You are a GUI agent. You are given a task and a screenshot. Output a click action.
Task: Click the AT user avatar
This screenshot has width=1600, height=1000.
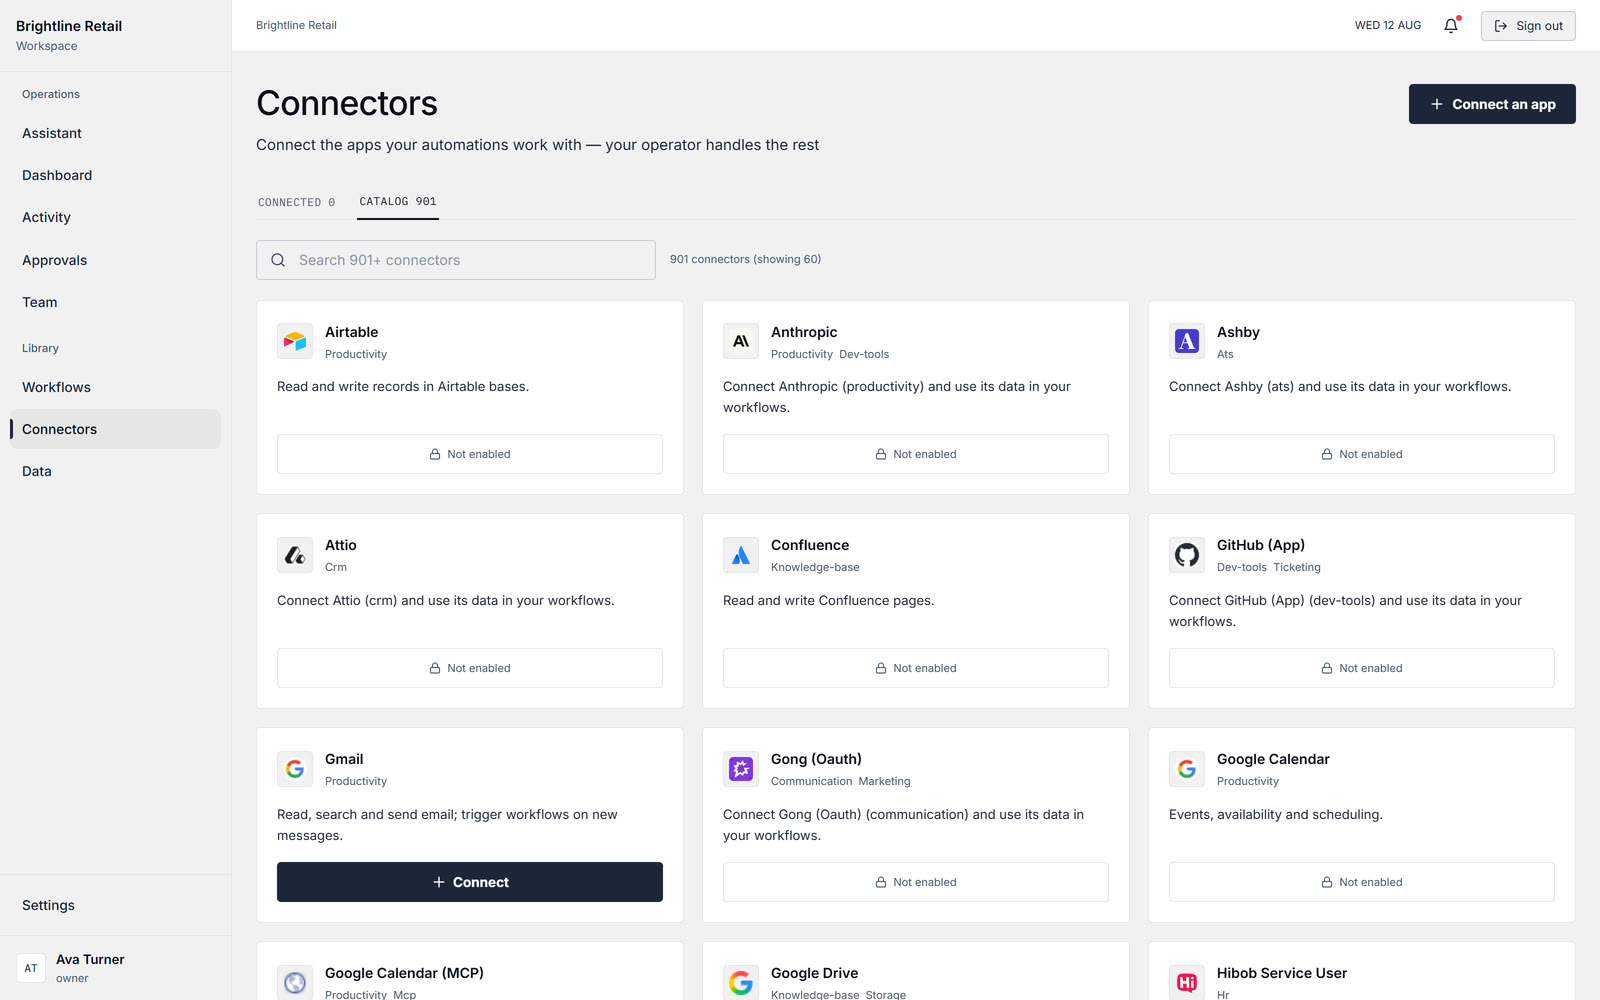31,968
